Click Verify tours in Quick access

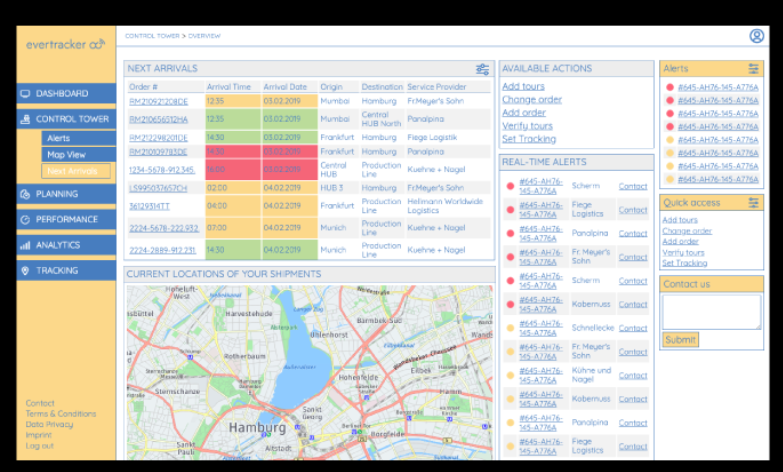683,252
